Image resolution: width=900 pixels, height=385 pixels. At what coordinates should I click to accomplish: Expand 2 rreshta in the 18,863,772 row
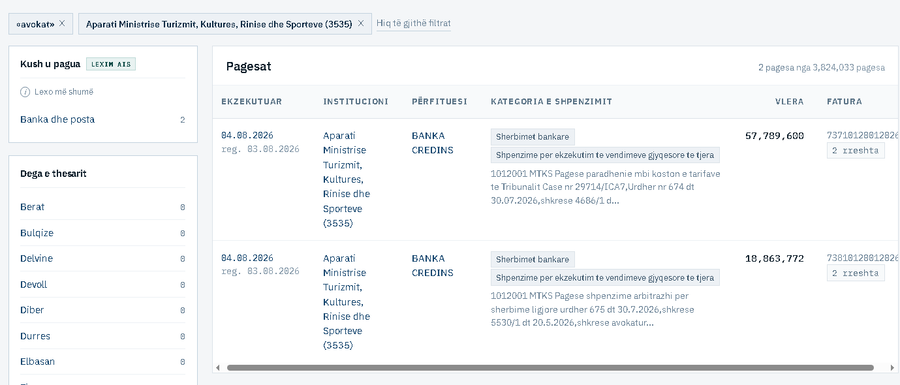coord(855,273)
